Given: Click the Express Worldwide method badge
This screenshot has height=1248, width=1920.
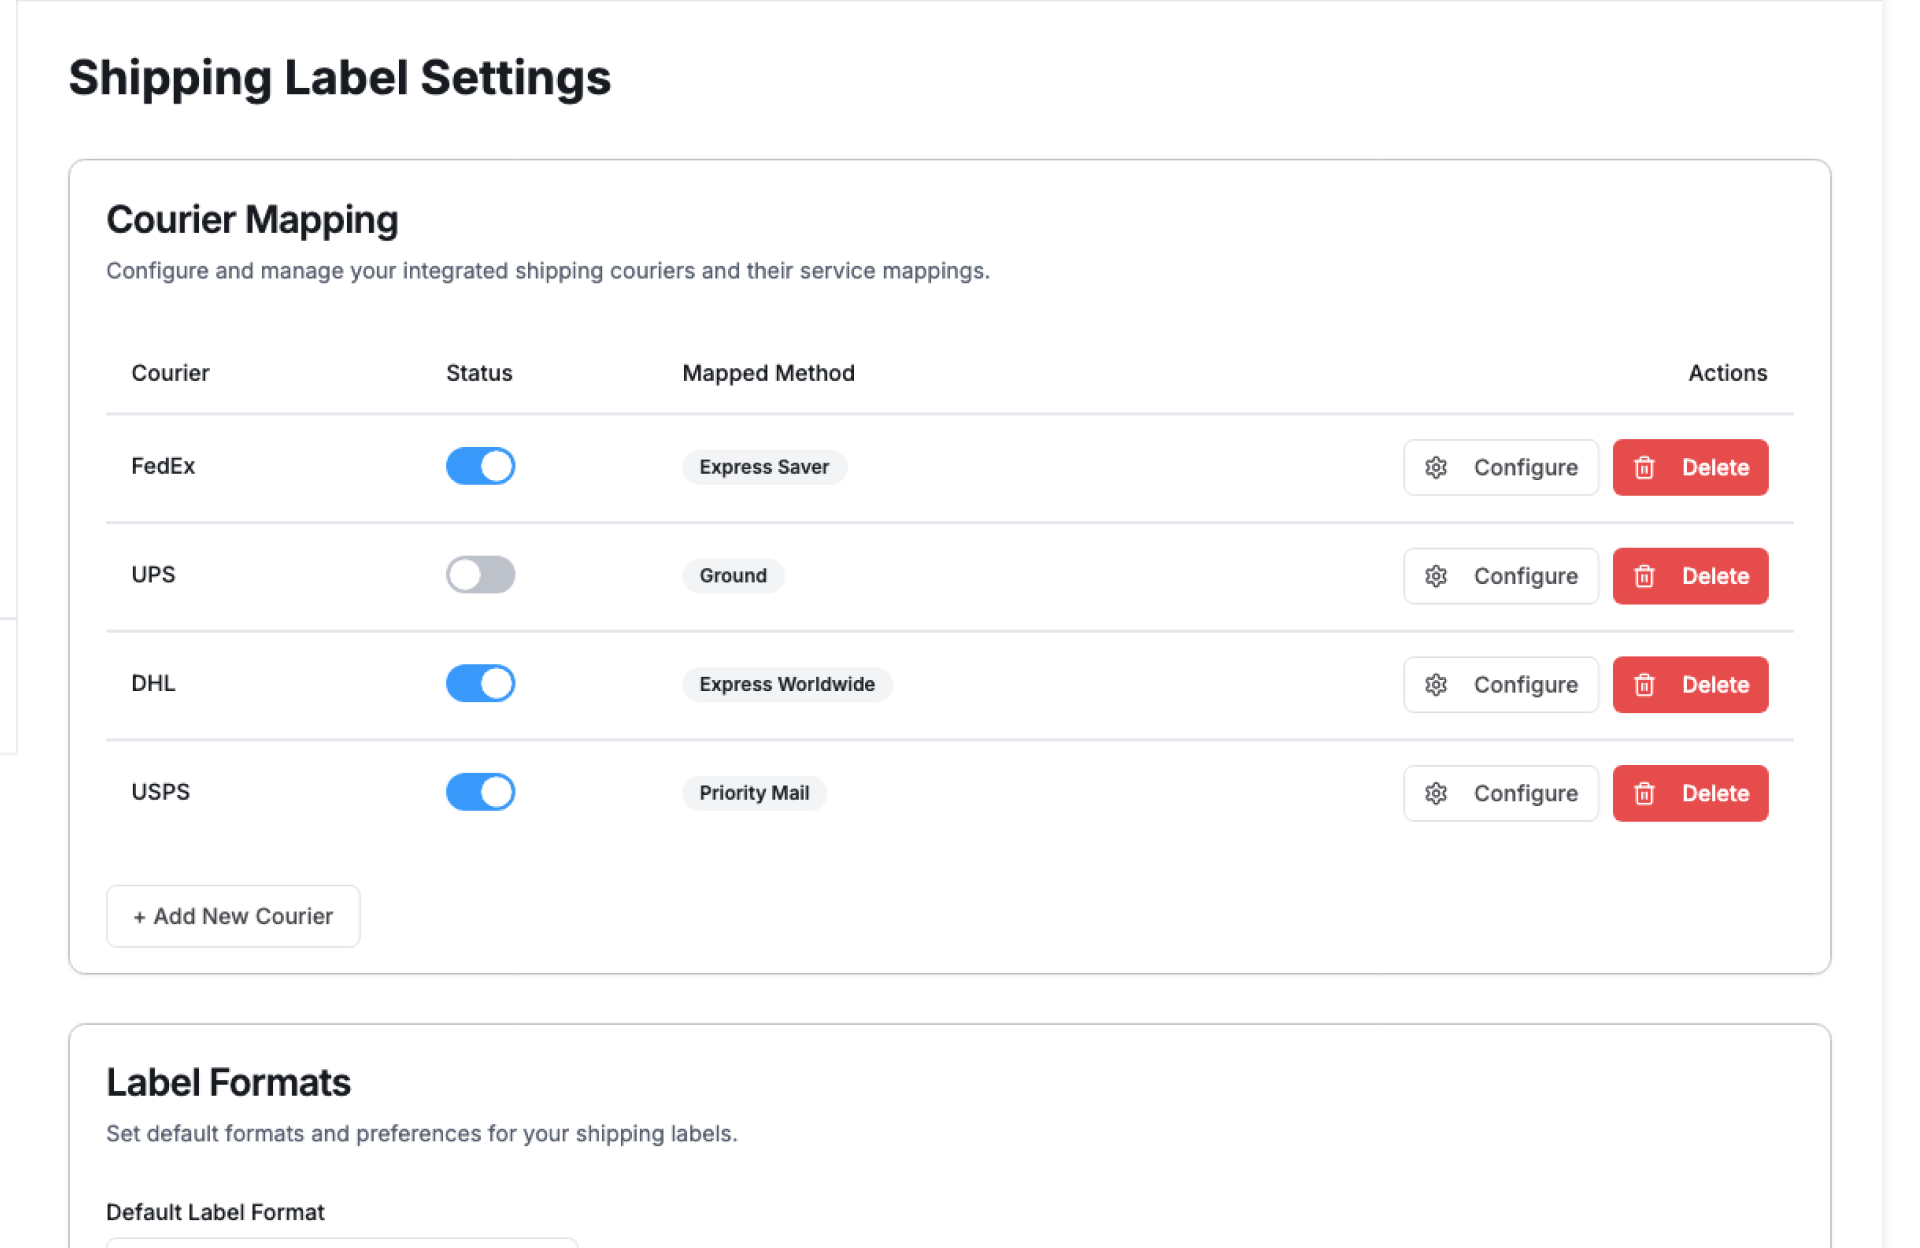Looking at the screenshot, I should point(787,685).
